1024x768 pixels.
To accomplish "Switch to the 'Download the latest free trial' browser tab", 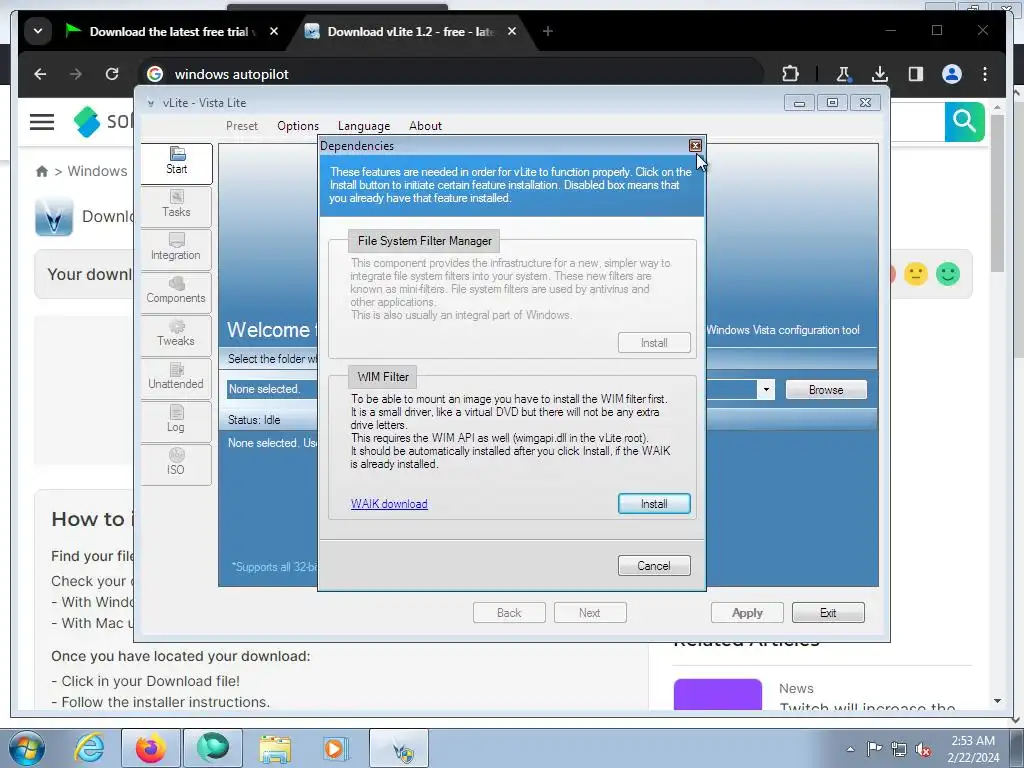I will coord(171,31).
